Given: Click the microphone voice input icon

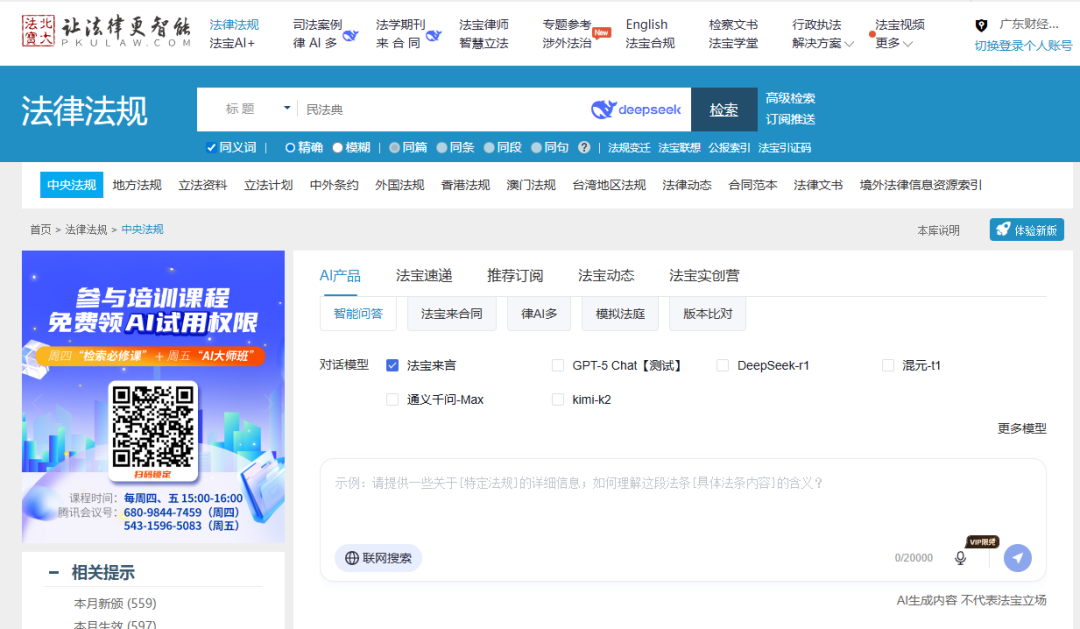Looking at the screenshot, I should point(960,558).
